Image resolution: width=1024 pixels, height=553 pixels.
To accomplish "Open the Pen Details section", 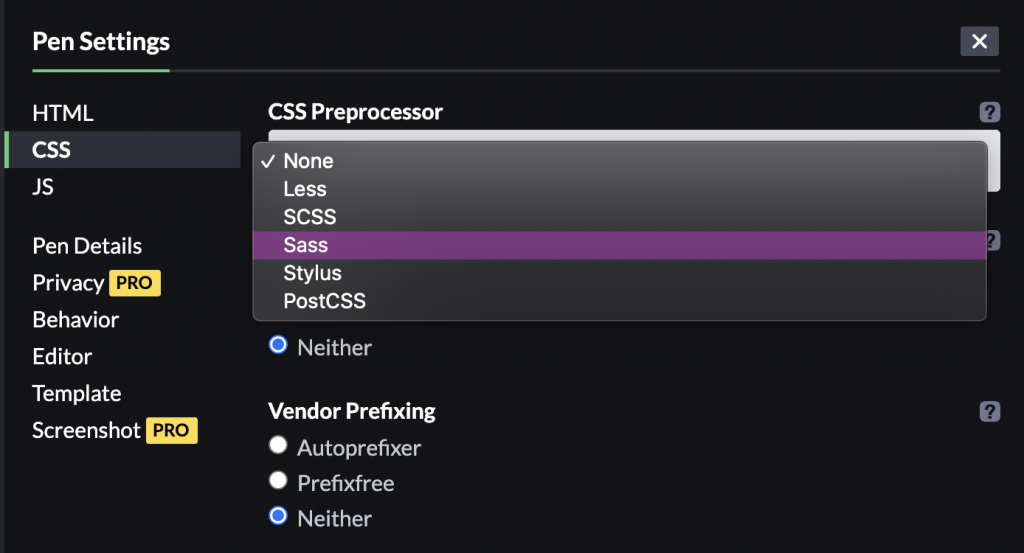I will 87,246.
